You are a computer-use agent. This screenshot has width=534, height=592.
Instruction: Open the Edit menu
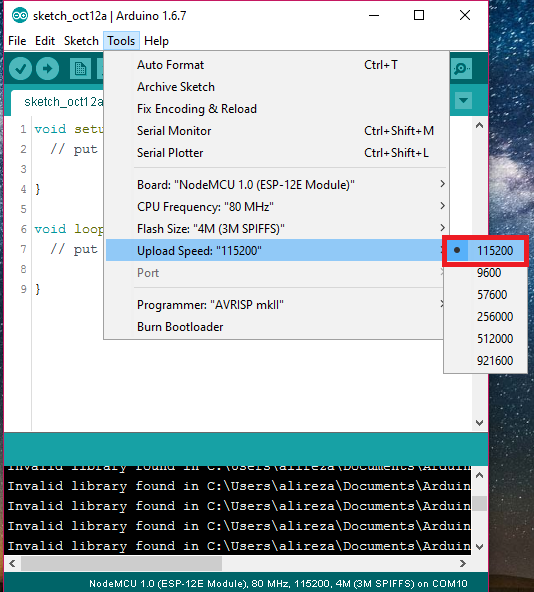[45, 41]
